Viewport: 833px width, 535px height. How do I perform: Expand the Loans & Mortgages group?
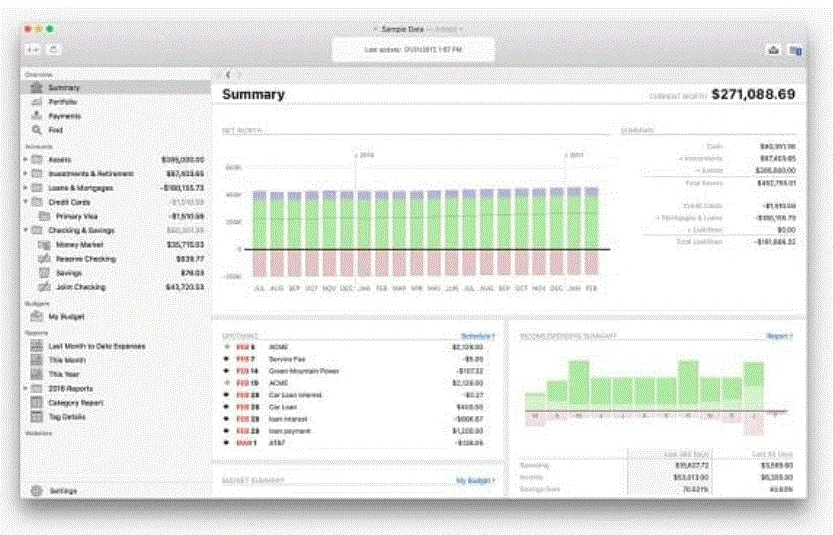tap(25, 188)
